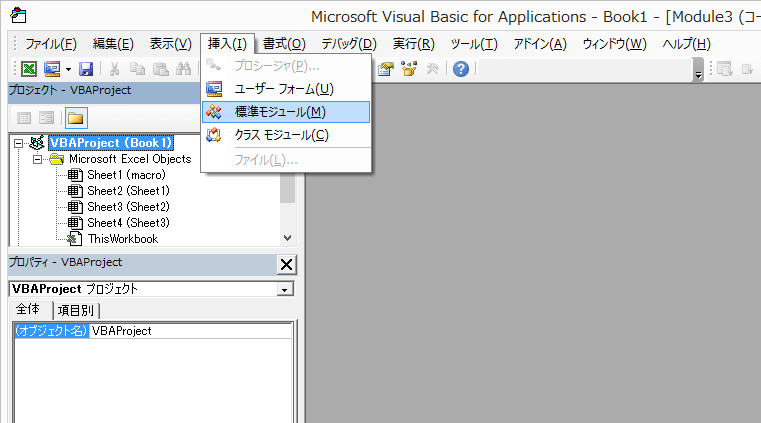The width and height of the screenshot is (761, 423).
Task: Click the View Code icon in Project panel
Action: (x=23, y=118)
